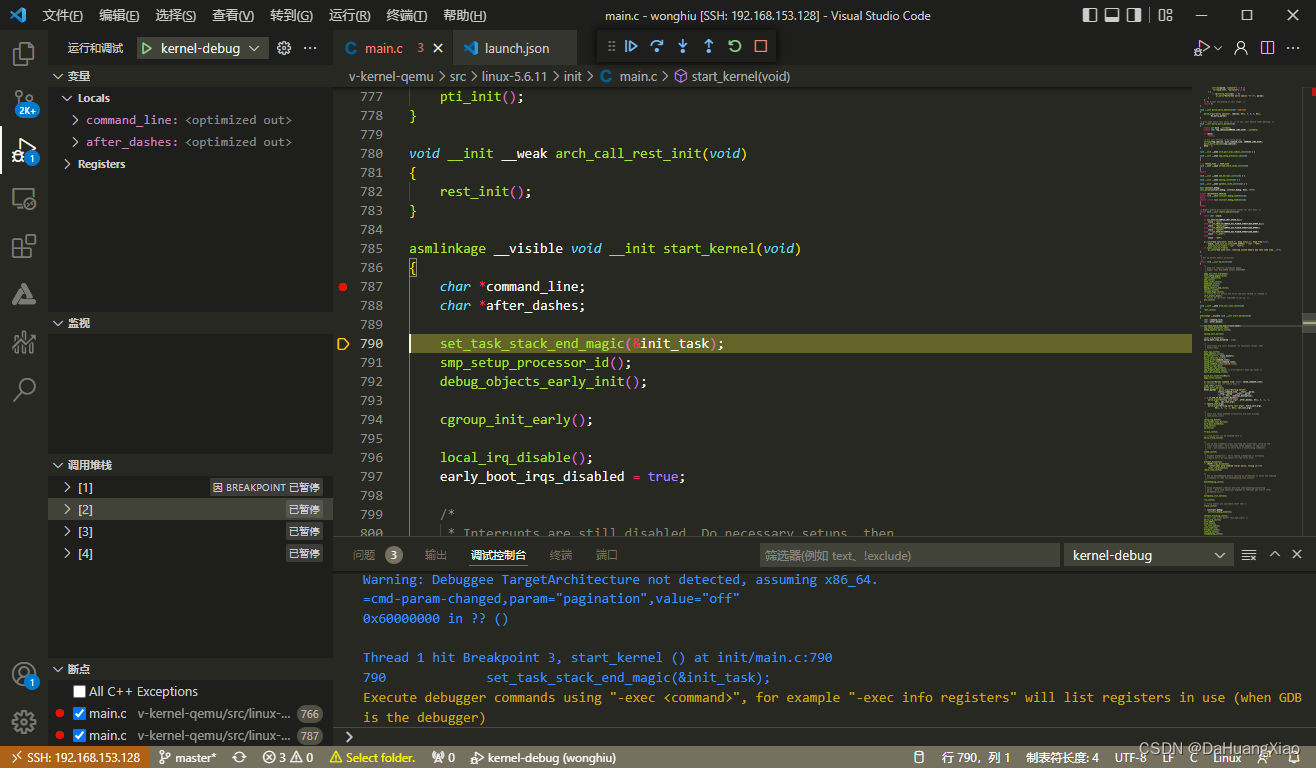Image resolution: width=1316 pixels, height=768 pixels.
Task: Open the 运行(R) menu
Action: [349, 15]
